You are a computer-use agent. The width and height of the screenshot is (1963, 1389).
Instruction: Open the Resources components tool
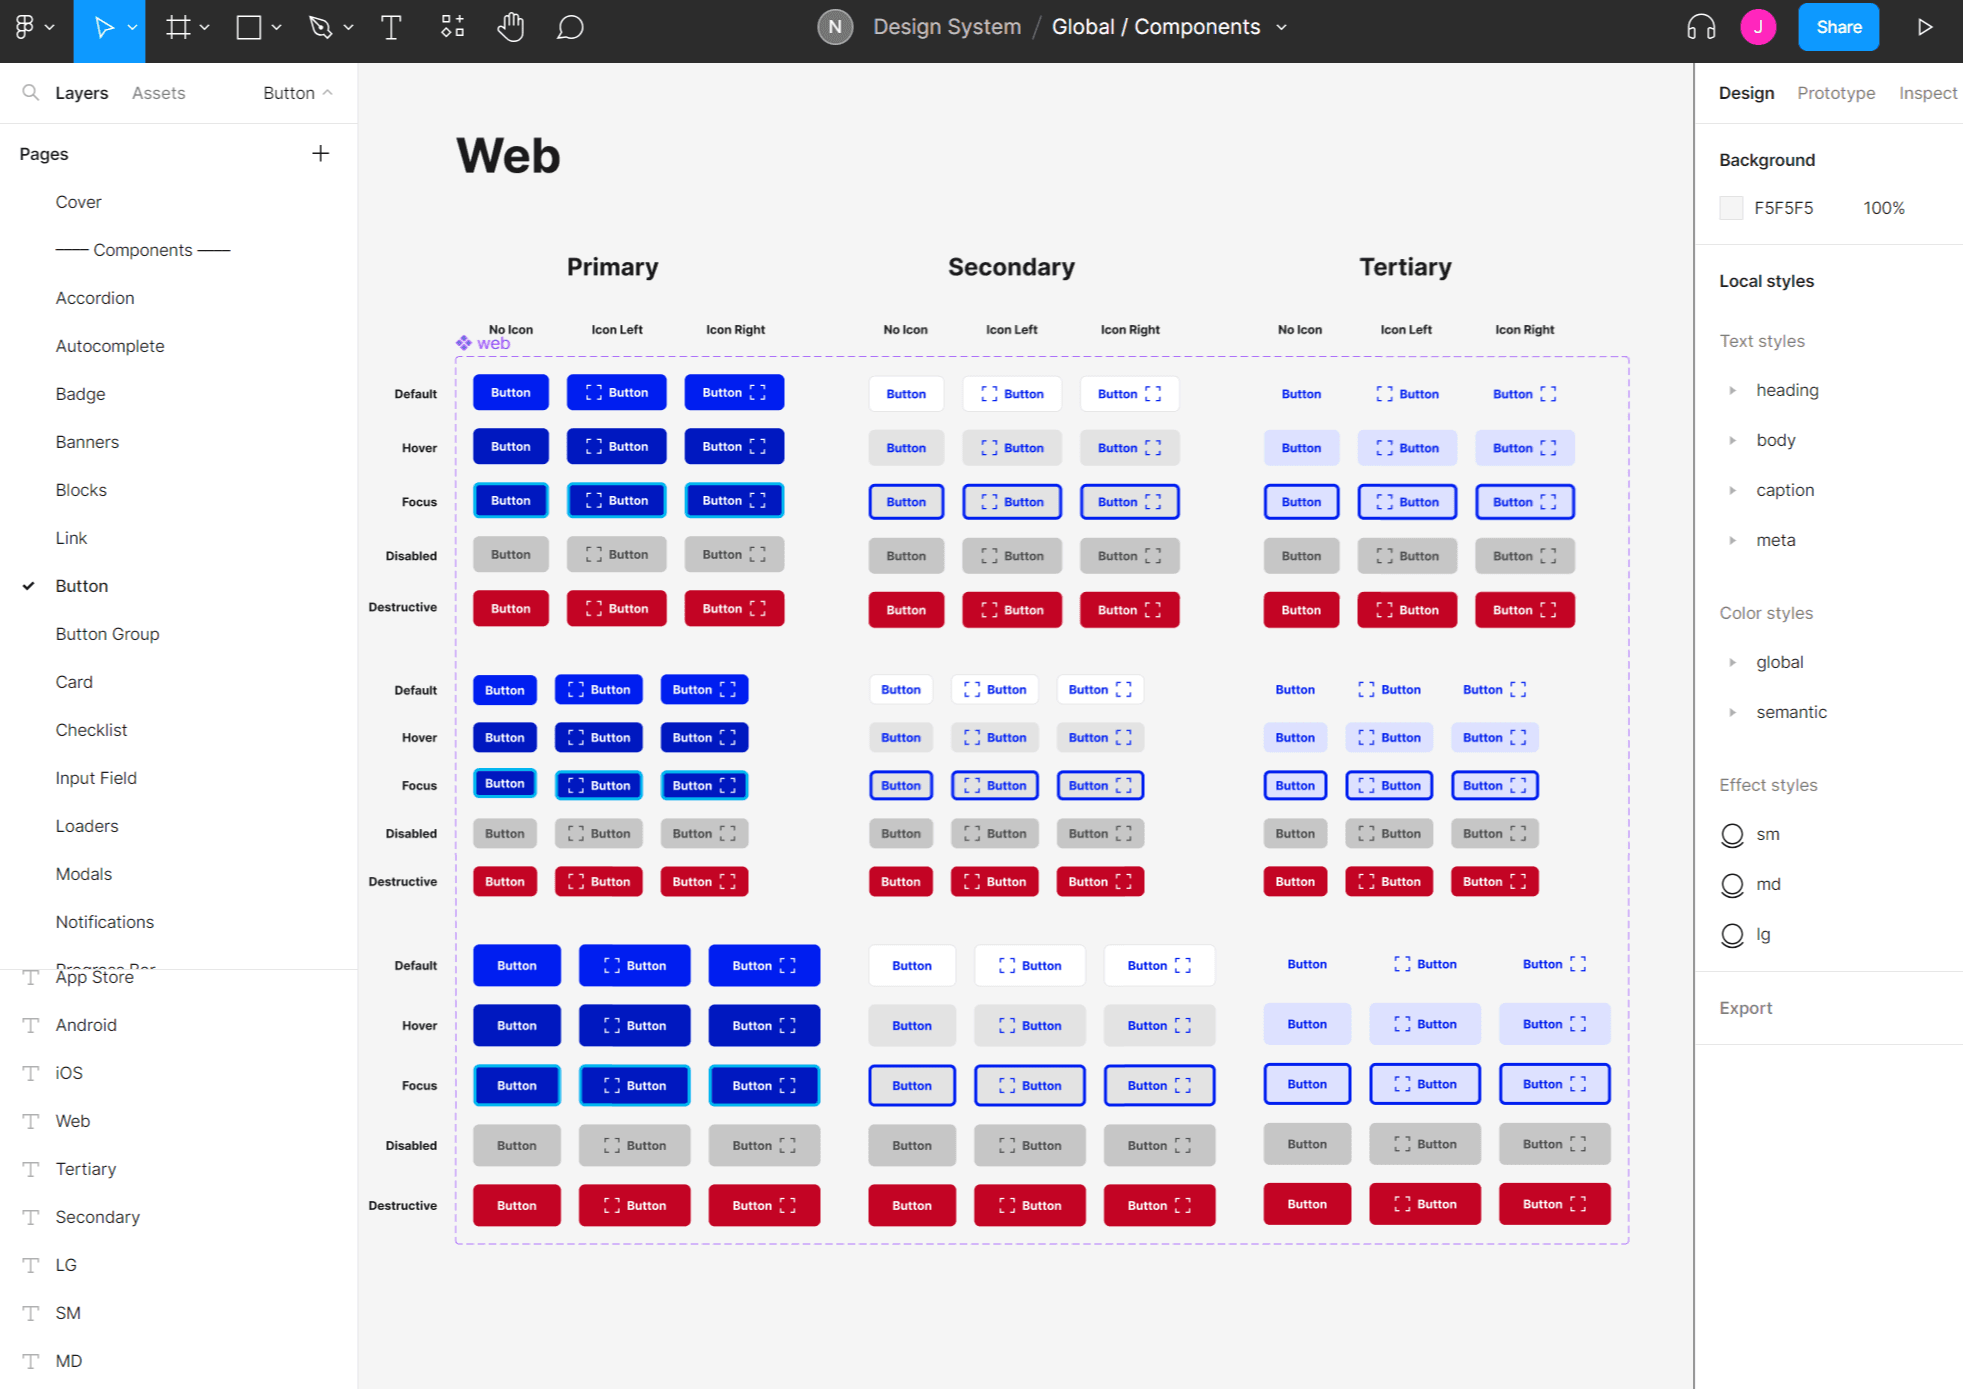452,27
